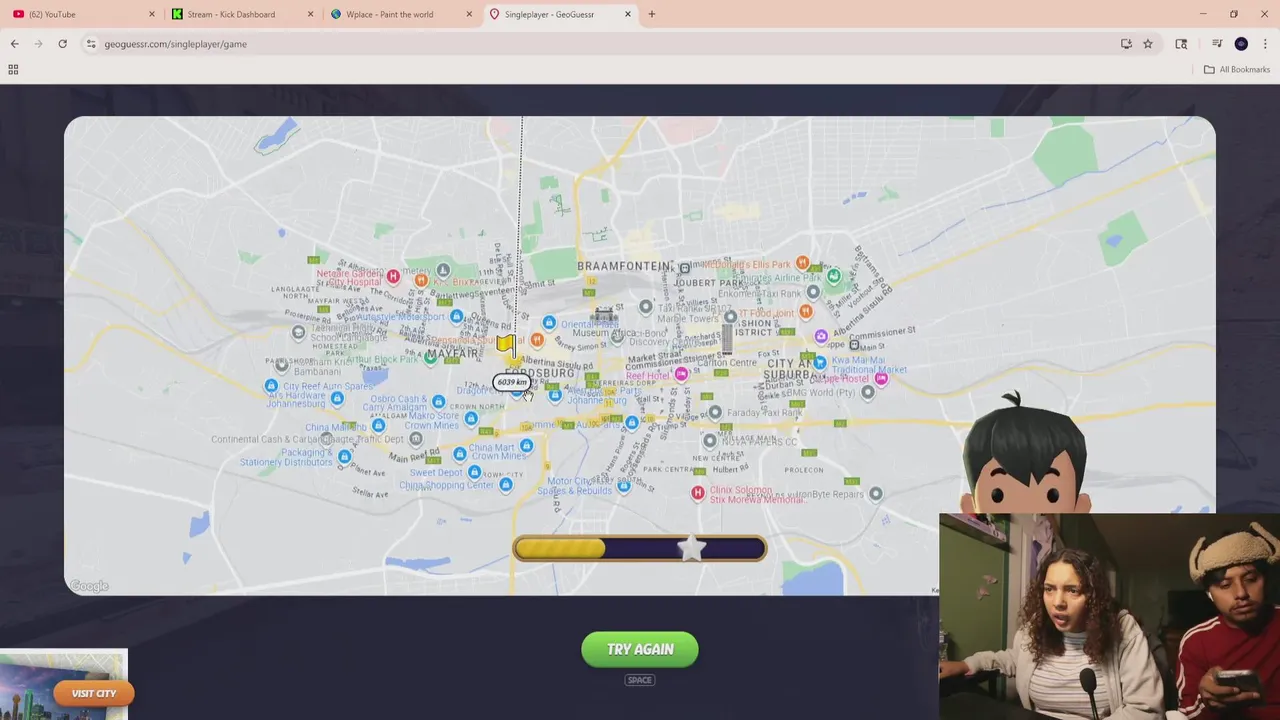The width and height of the screenshot is (1280, 720).
Task: Open the tab search extension icon
Action: pyautogui.click(x=1181, y=44)
